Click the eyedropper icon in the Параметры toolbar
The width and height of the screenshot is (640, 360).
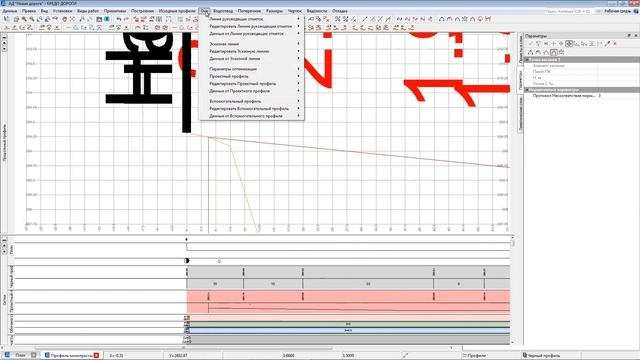607,44
